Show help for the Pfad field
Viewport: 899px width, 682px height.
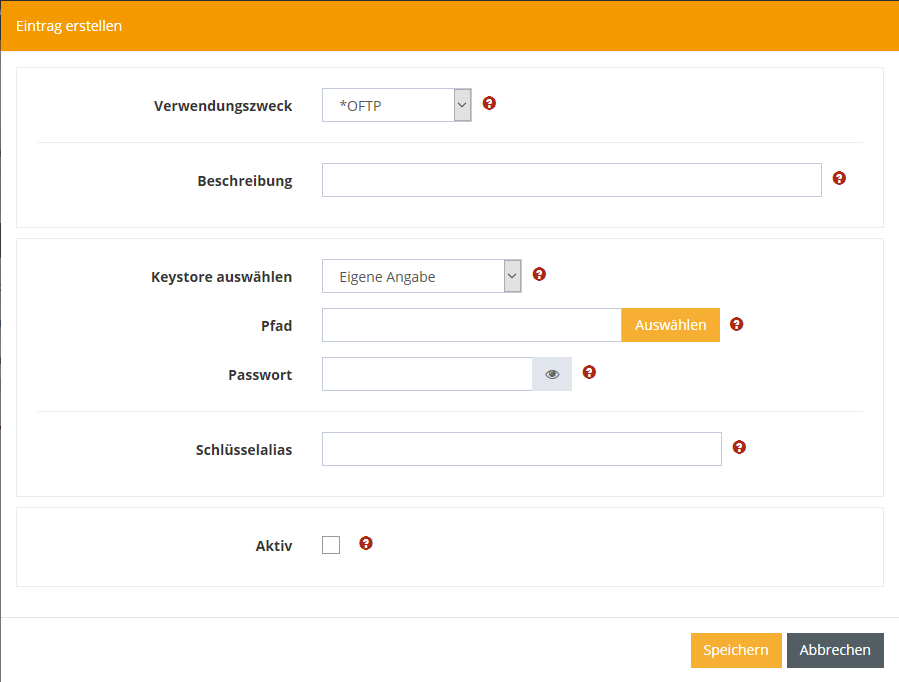737,324
